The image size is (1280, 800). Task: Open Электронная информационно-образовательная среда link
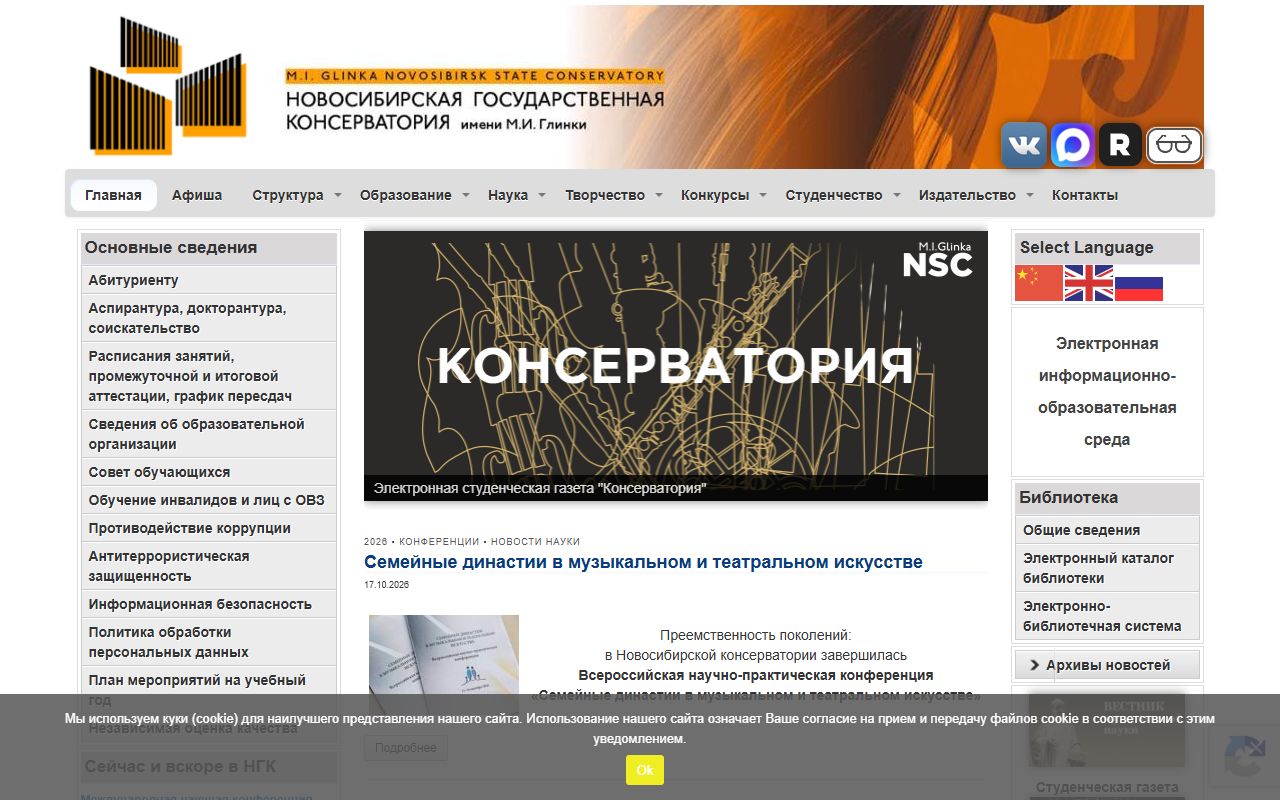click(1107, 391)
